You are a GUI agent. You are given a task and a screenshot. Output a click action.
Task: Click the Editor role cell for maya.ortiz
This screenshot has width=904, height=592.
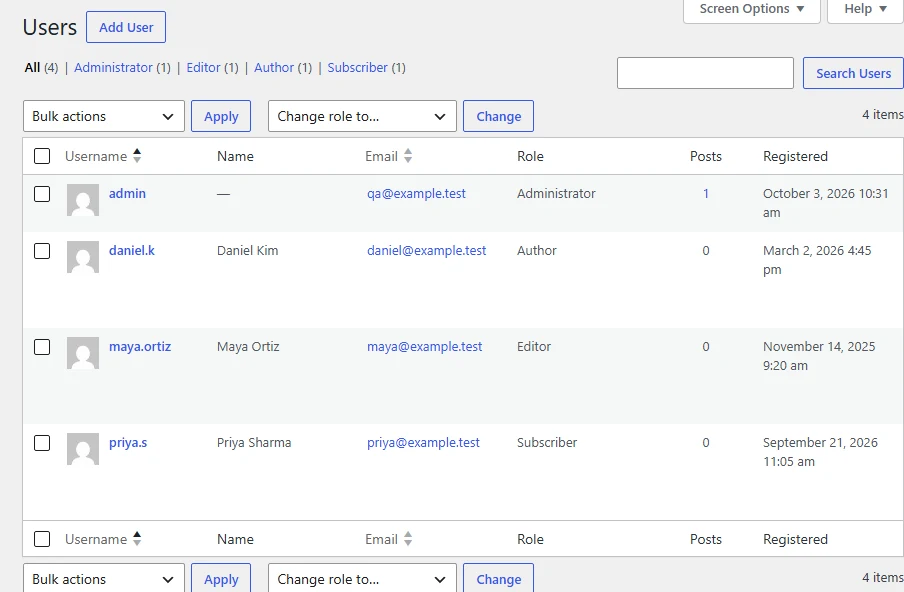(x=534, y=346)
